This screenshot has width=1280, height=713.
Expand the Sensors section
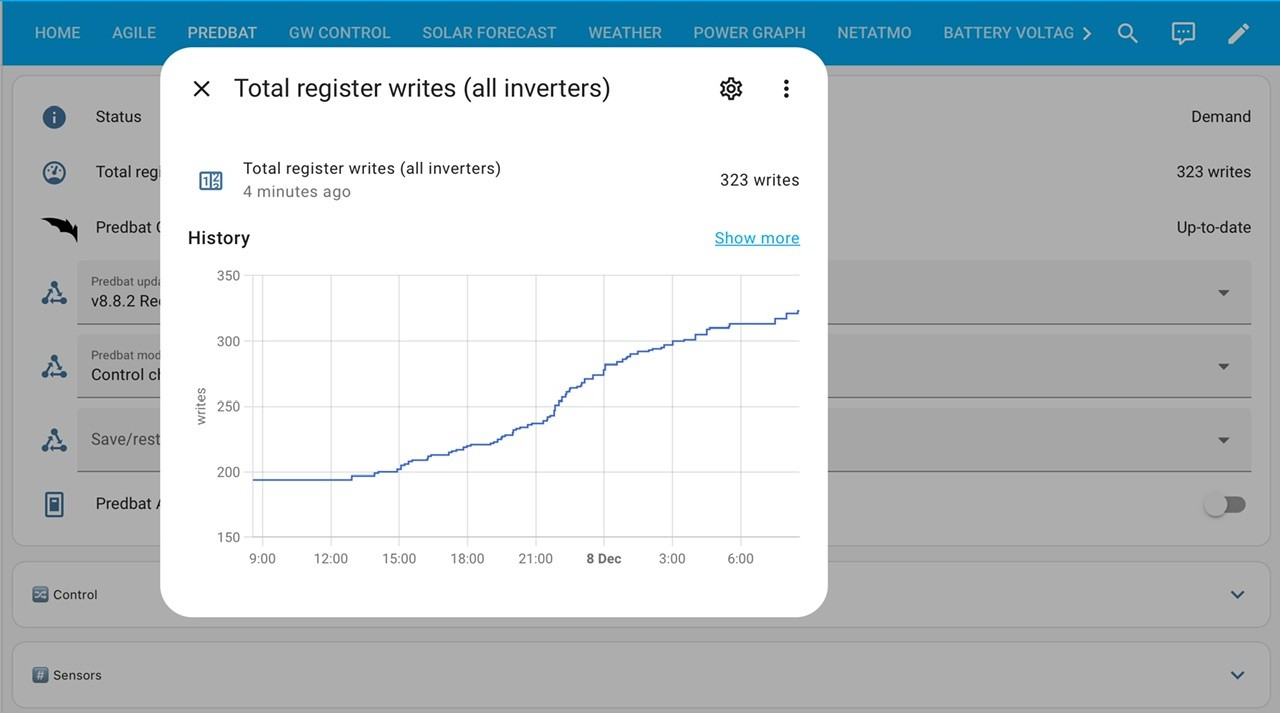pos(1237,675)
